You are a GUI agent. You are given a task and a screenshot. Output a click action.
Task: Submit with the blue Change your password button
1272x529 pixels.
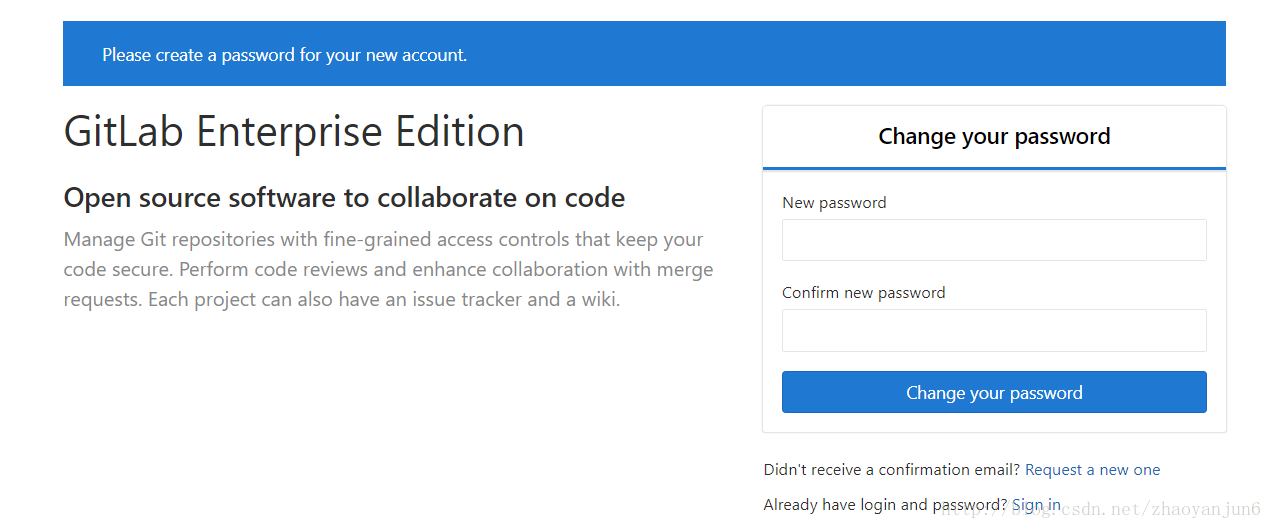(x=994, y=392)
